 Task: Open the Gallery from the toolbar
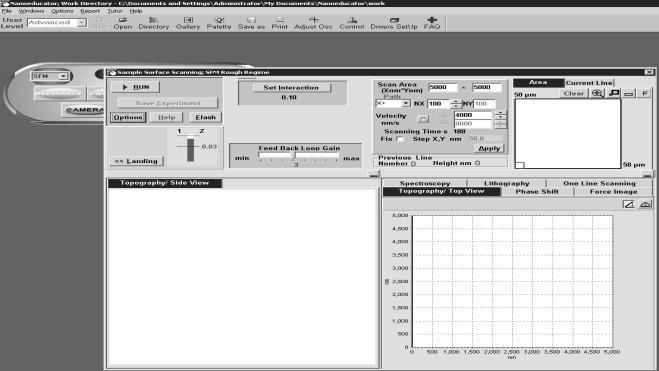click(188, 23)
